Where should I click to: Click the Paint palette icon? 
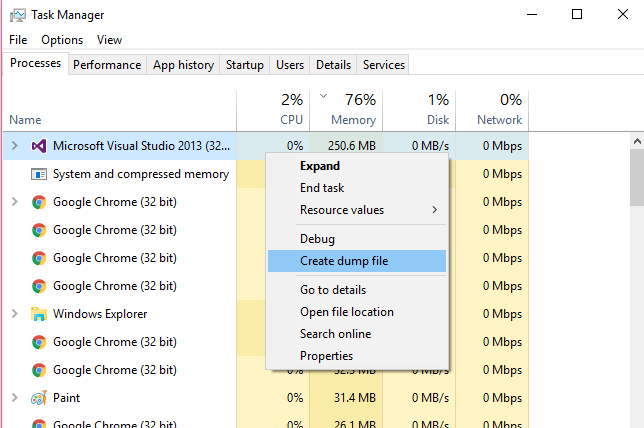point(39,398)
